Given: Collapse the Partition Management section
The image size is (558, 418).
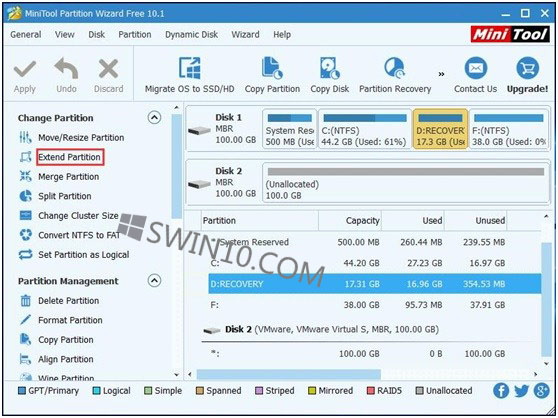Looking at the screenshot, I should click(x=154, y=281).
